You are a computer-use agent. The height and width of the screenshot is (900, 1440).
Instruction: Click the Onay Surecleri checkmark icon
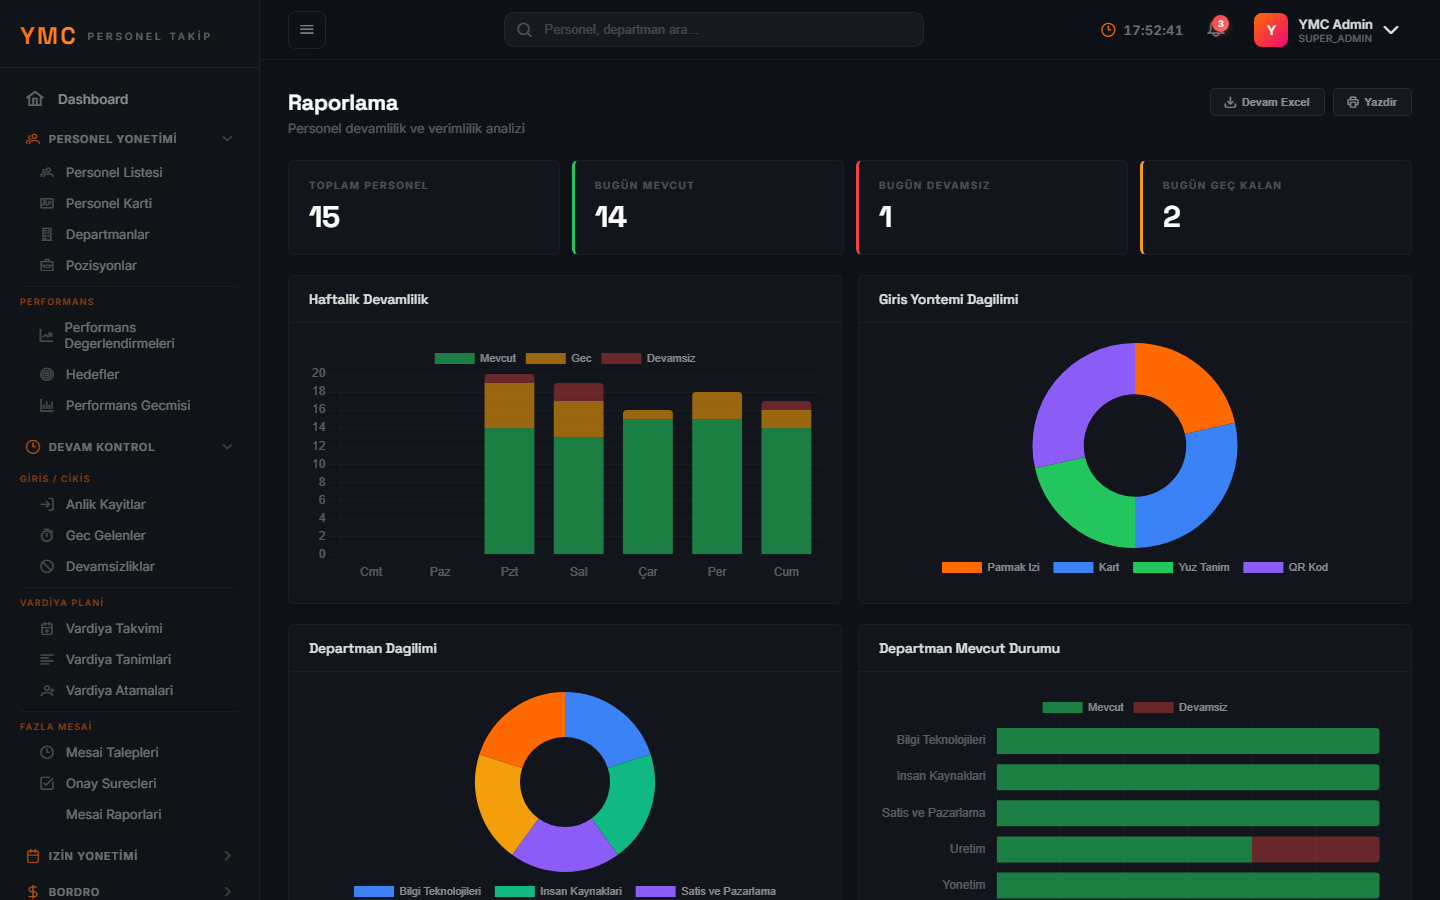point(47,783)
